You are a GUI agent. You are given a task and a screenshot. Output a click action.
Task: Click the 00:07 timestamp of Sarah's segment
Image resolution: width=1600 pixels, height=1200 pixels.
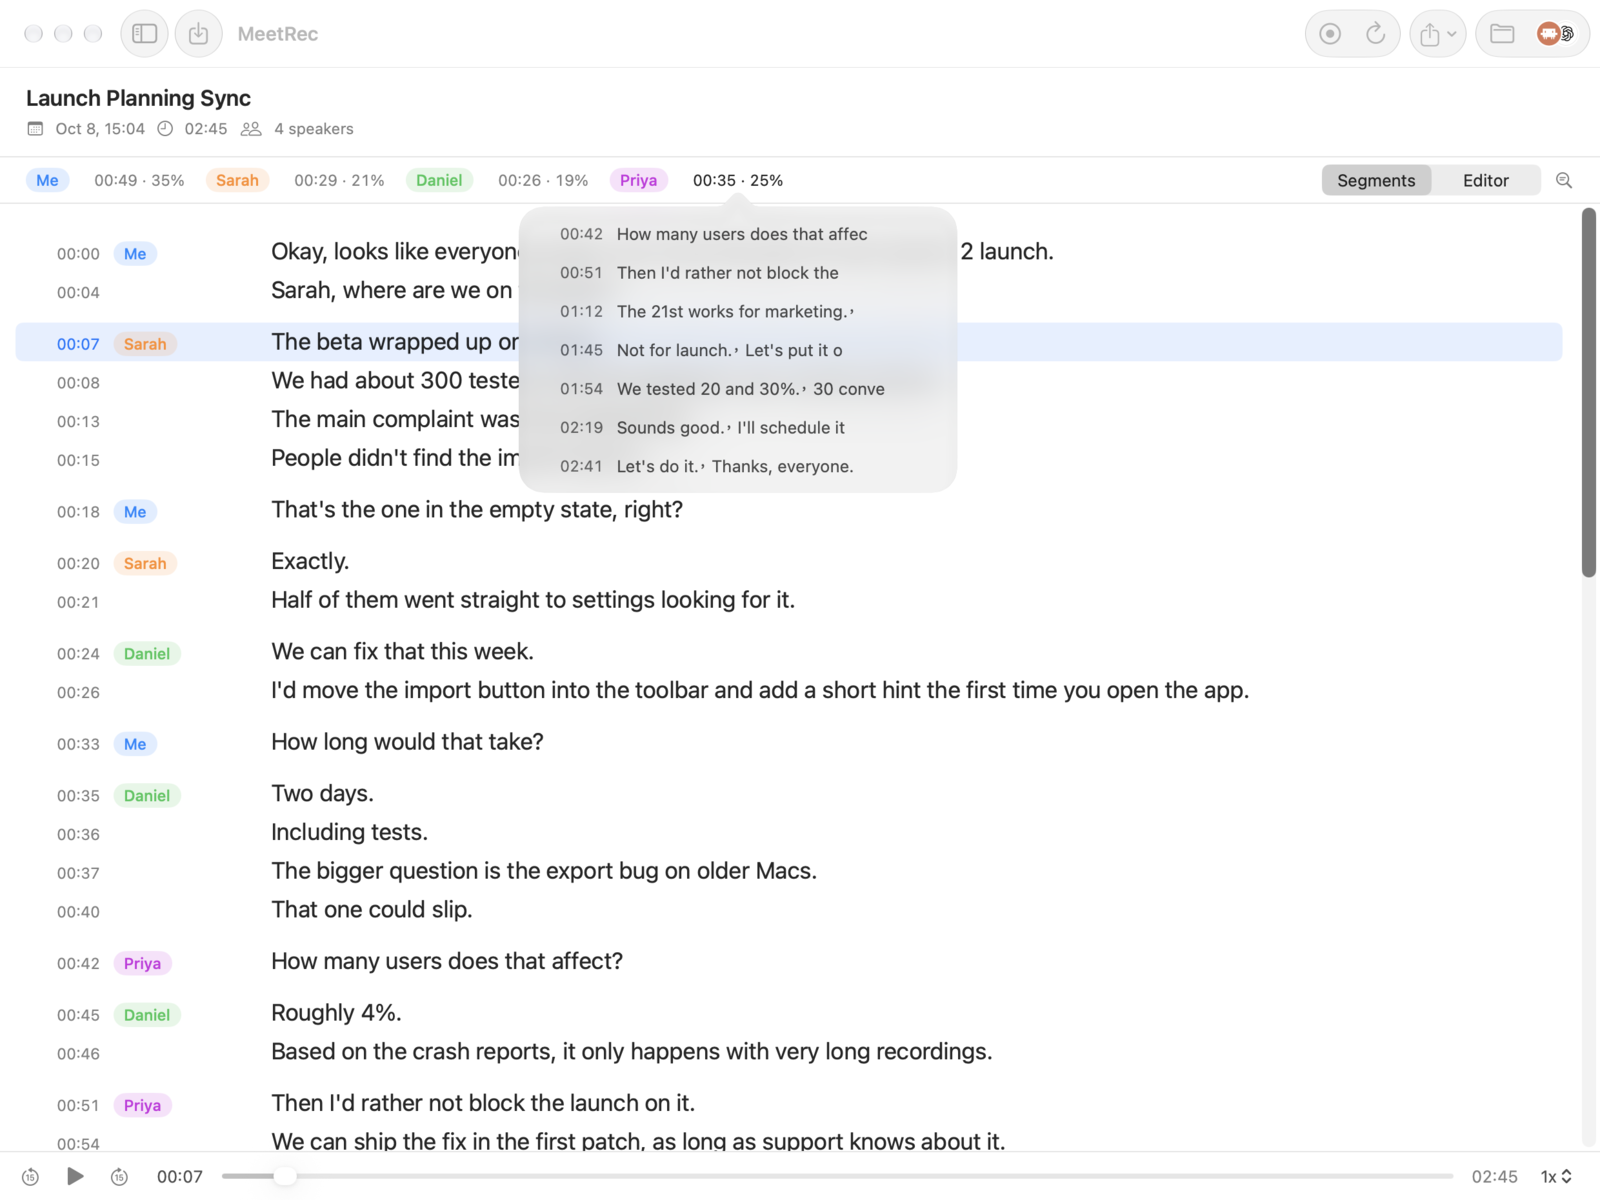(78, 344)
